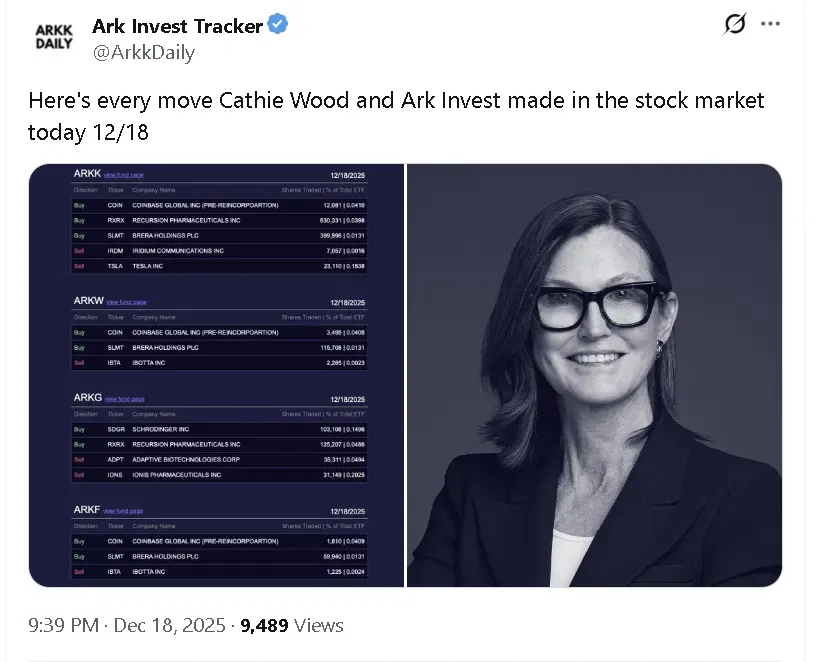Select the SDGR Schrodinger Inc row
Viewport: 817px width, 662px height.
(219, 428)
